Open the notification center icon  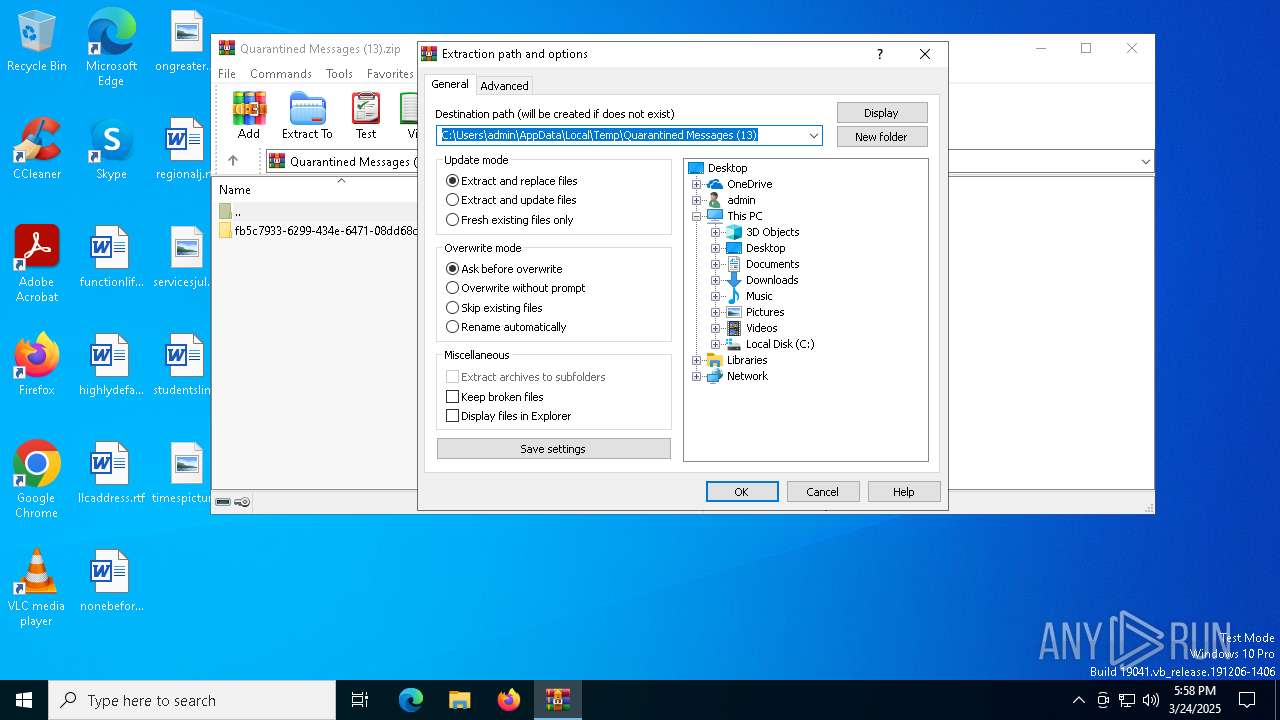click(x=1247, y=700)
